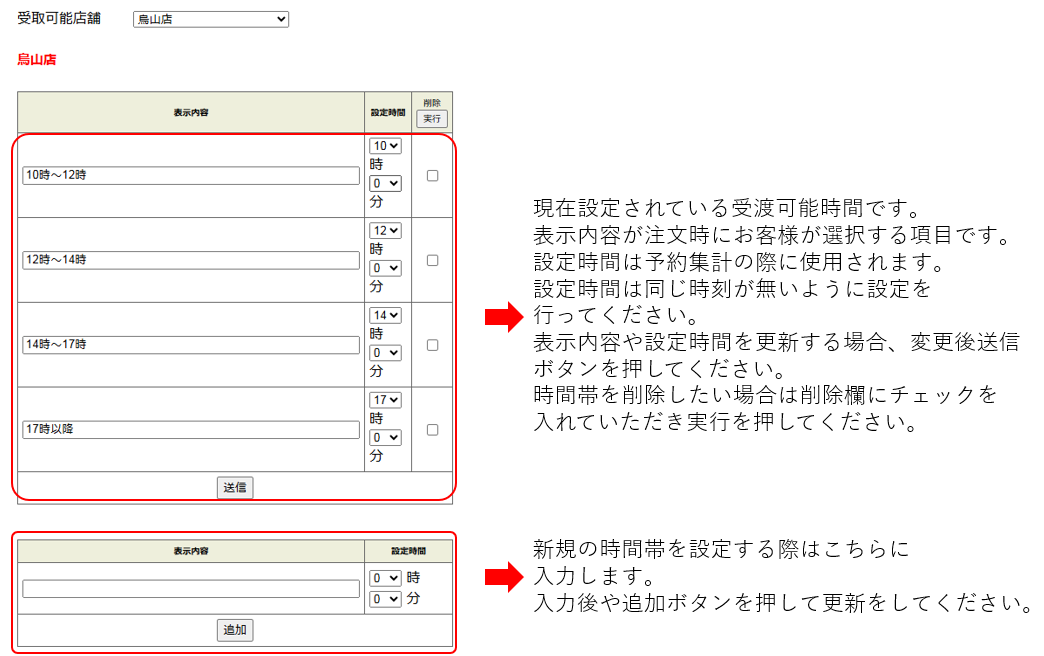Check delete box for 12時～14時 row

432,260
